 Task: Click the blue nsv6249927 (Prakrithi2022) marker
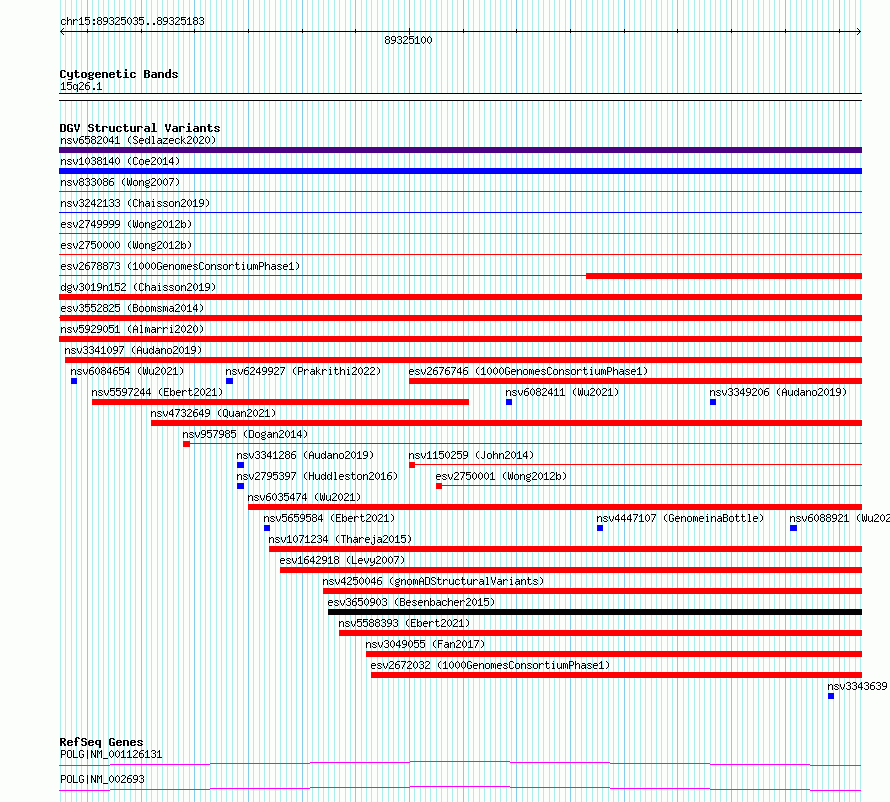click(x=229, y=381)
